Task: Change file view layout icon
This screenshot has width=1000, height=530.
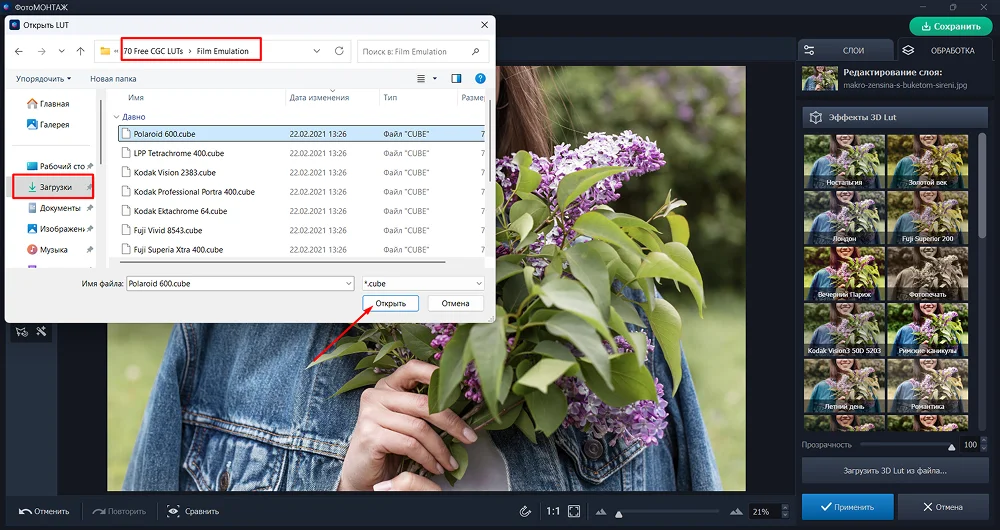Action: 421,78
